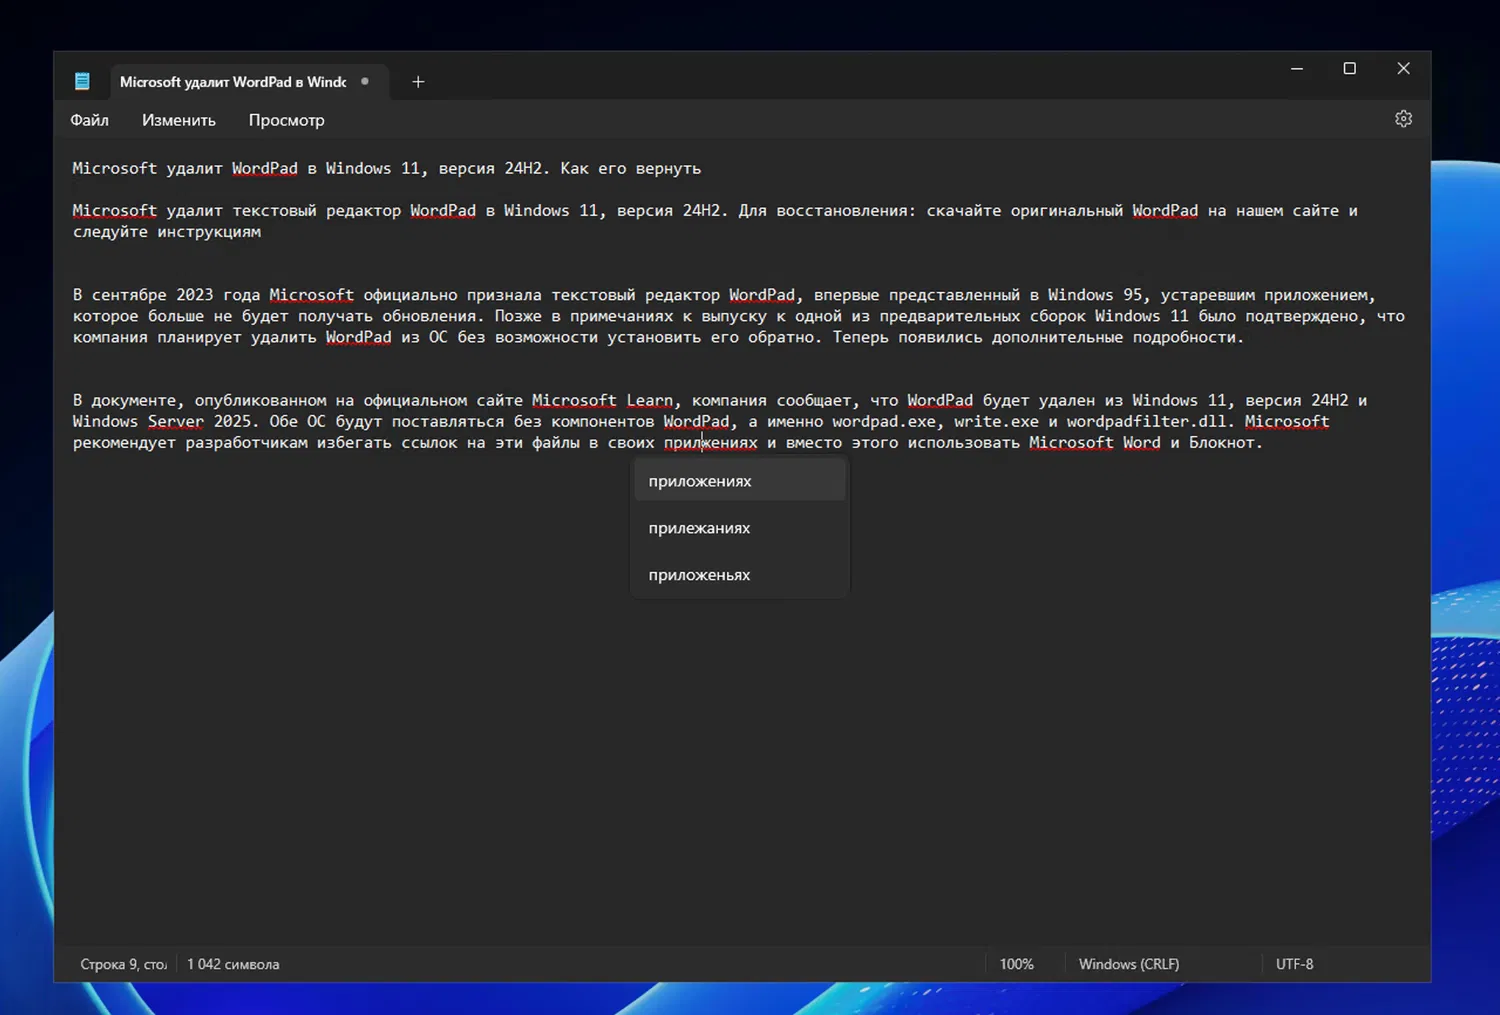Minimize the Notepad window
Image resolution: width=1500 pixels, height=1015 pixels.
point(1297,69)
